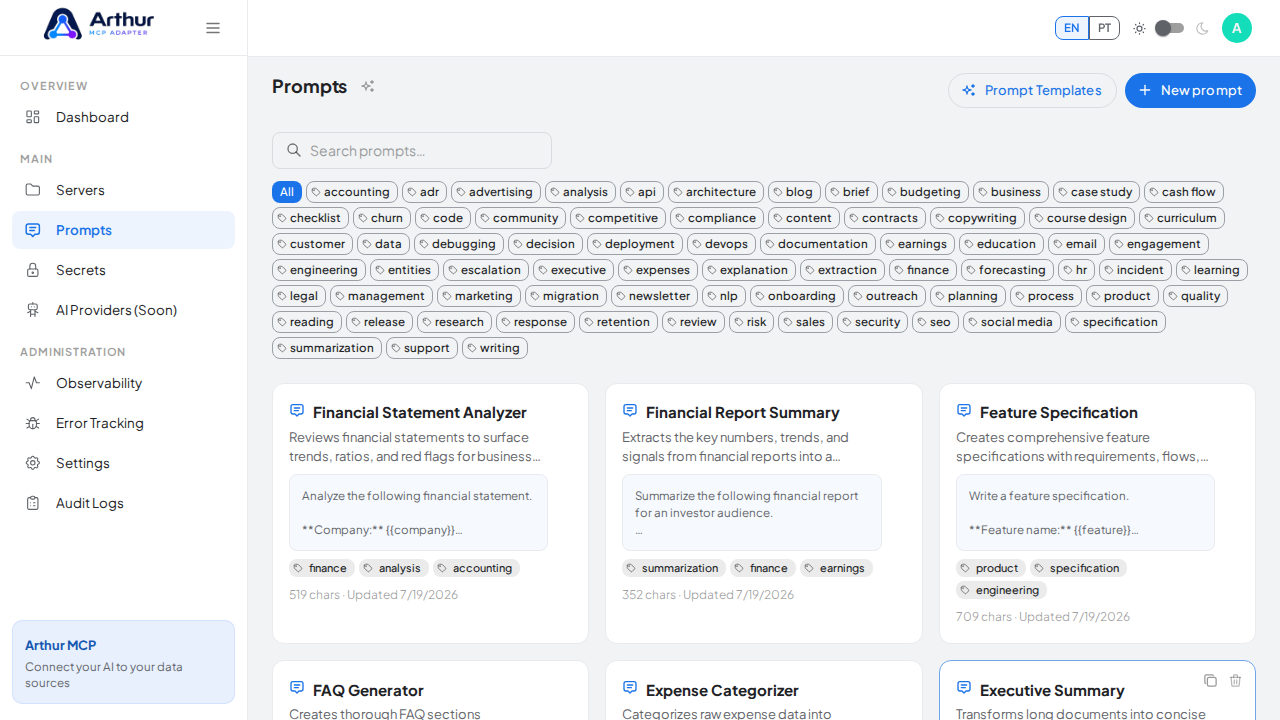Click the Feature Specification card icon
Screen dimensions: 1280x720
pos(964,411)
